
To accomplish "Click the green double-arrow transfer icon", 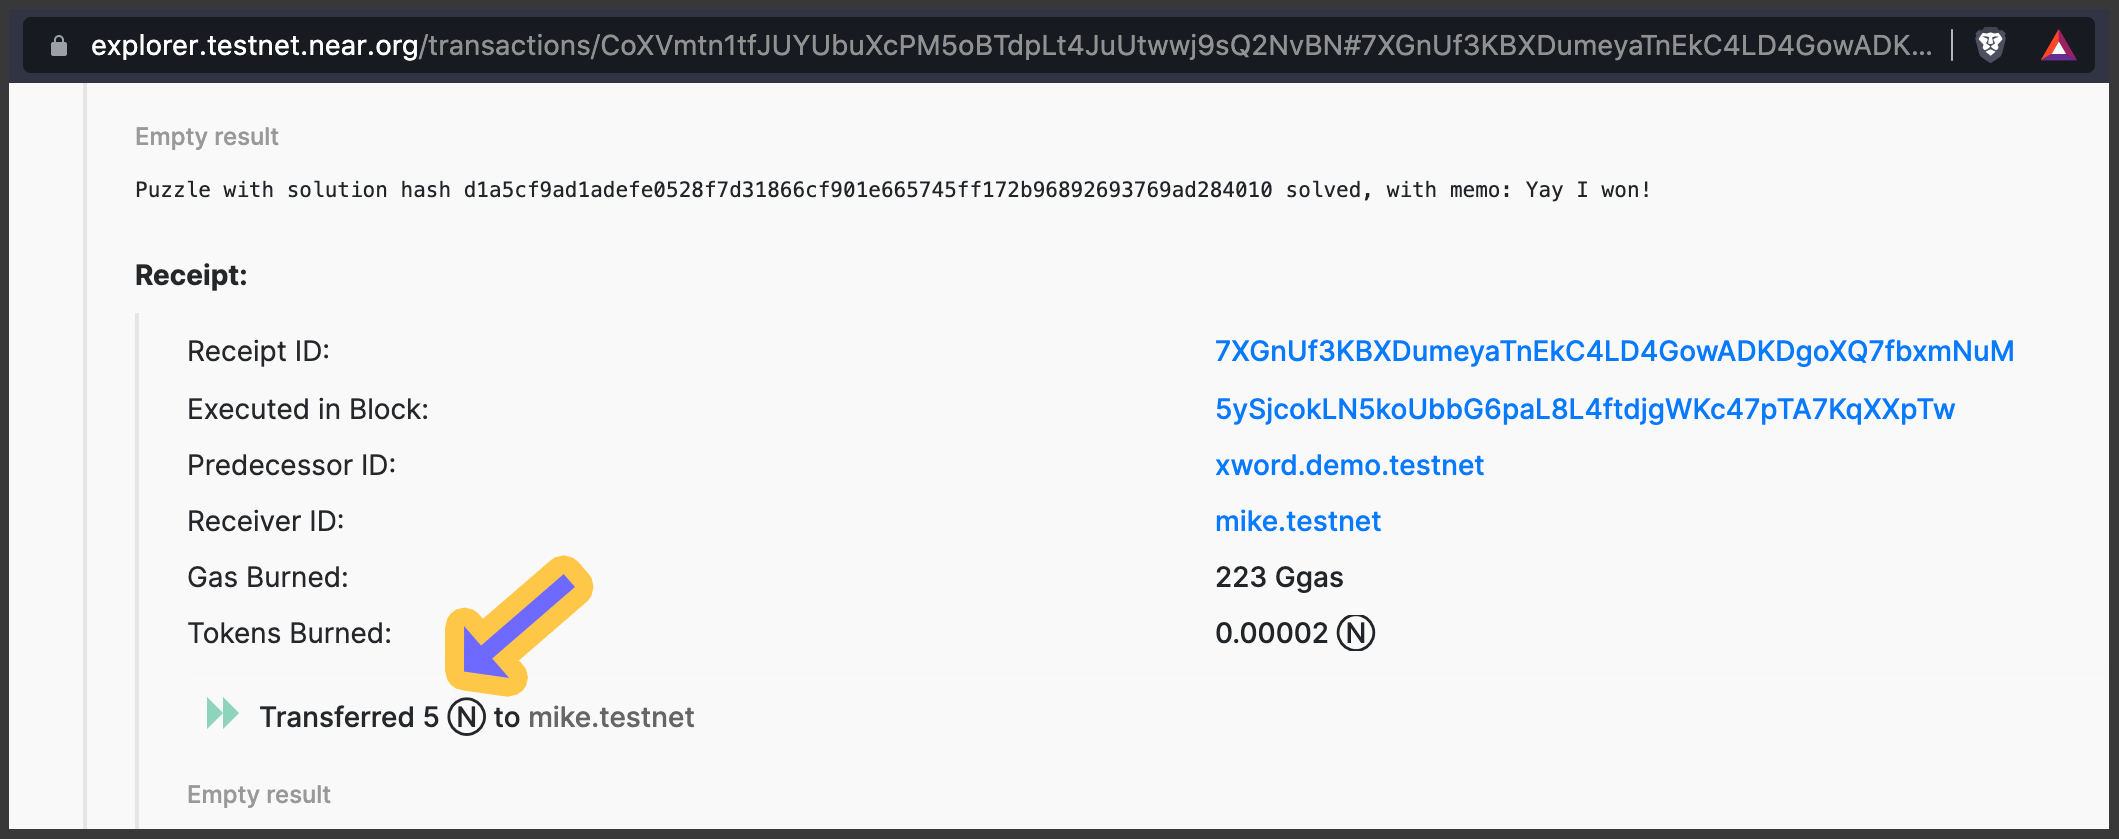I will 220,714.
